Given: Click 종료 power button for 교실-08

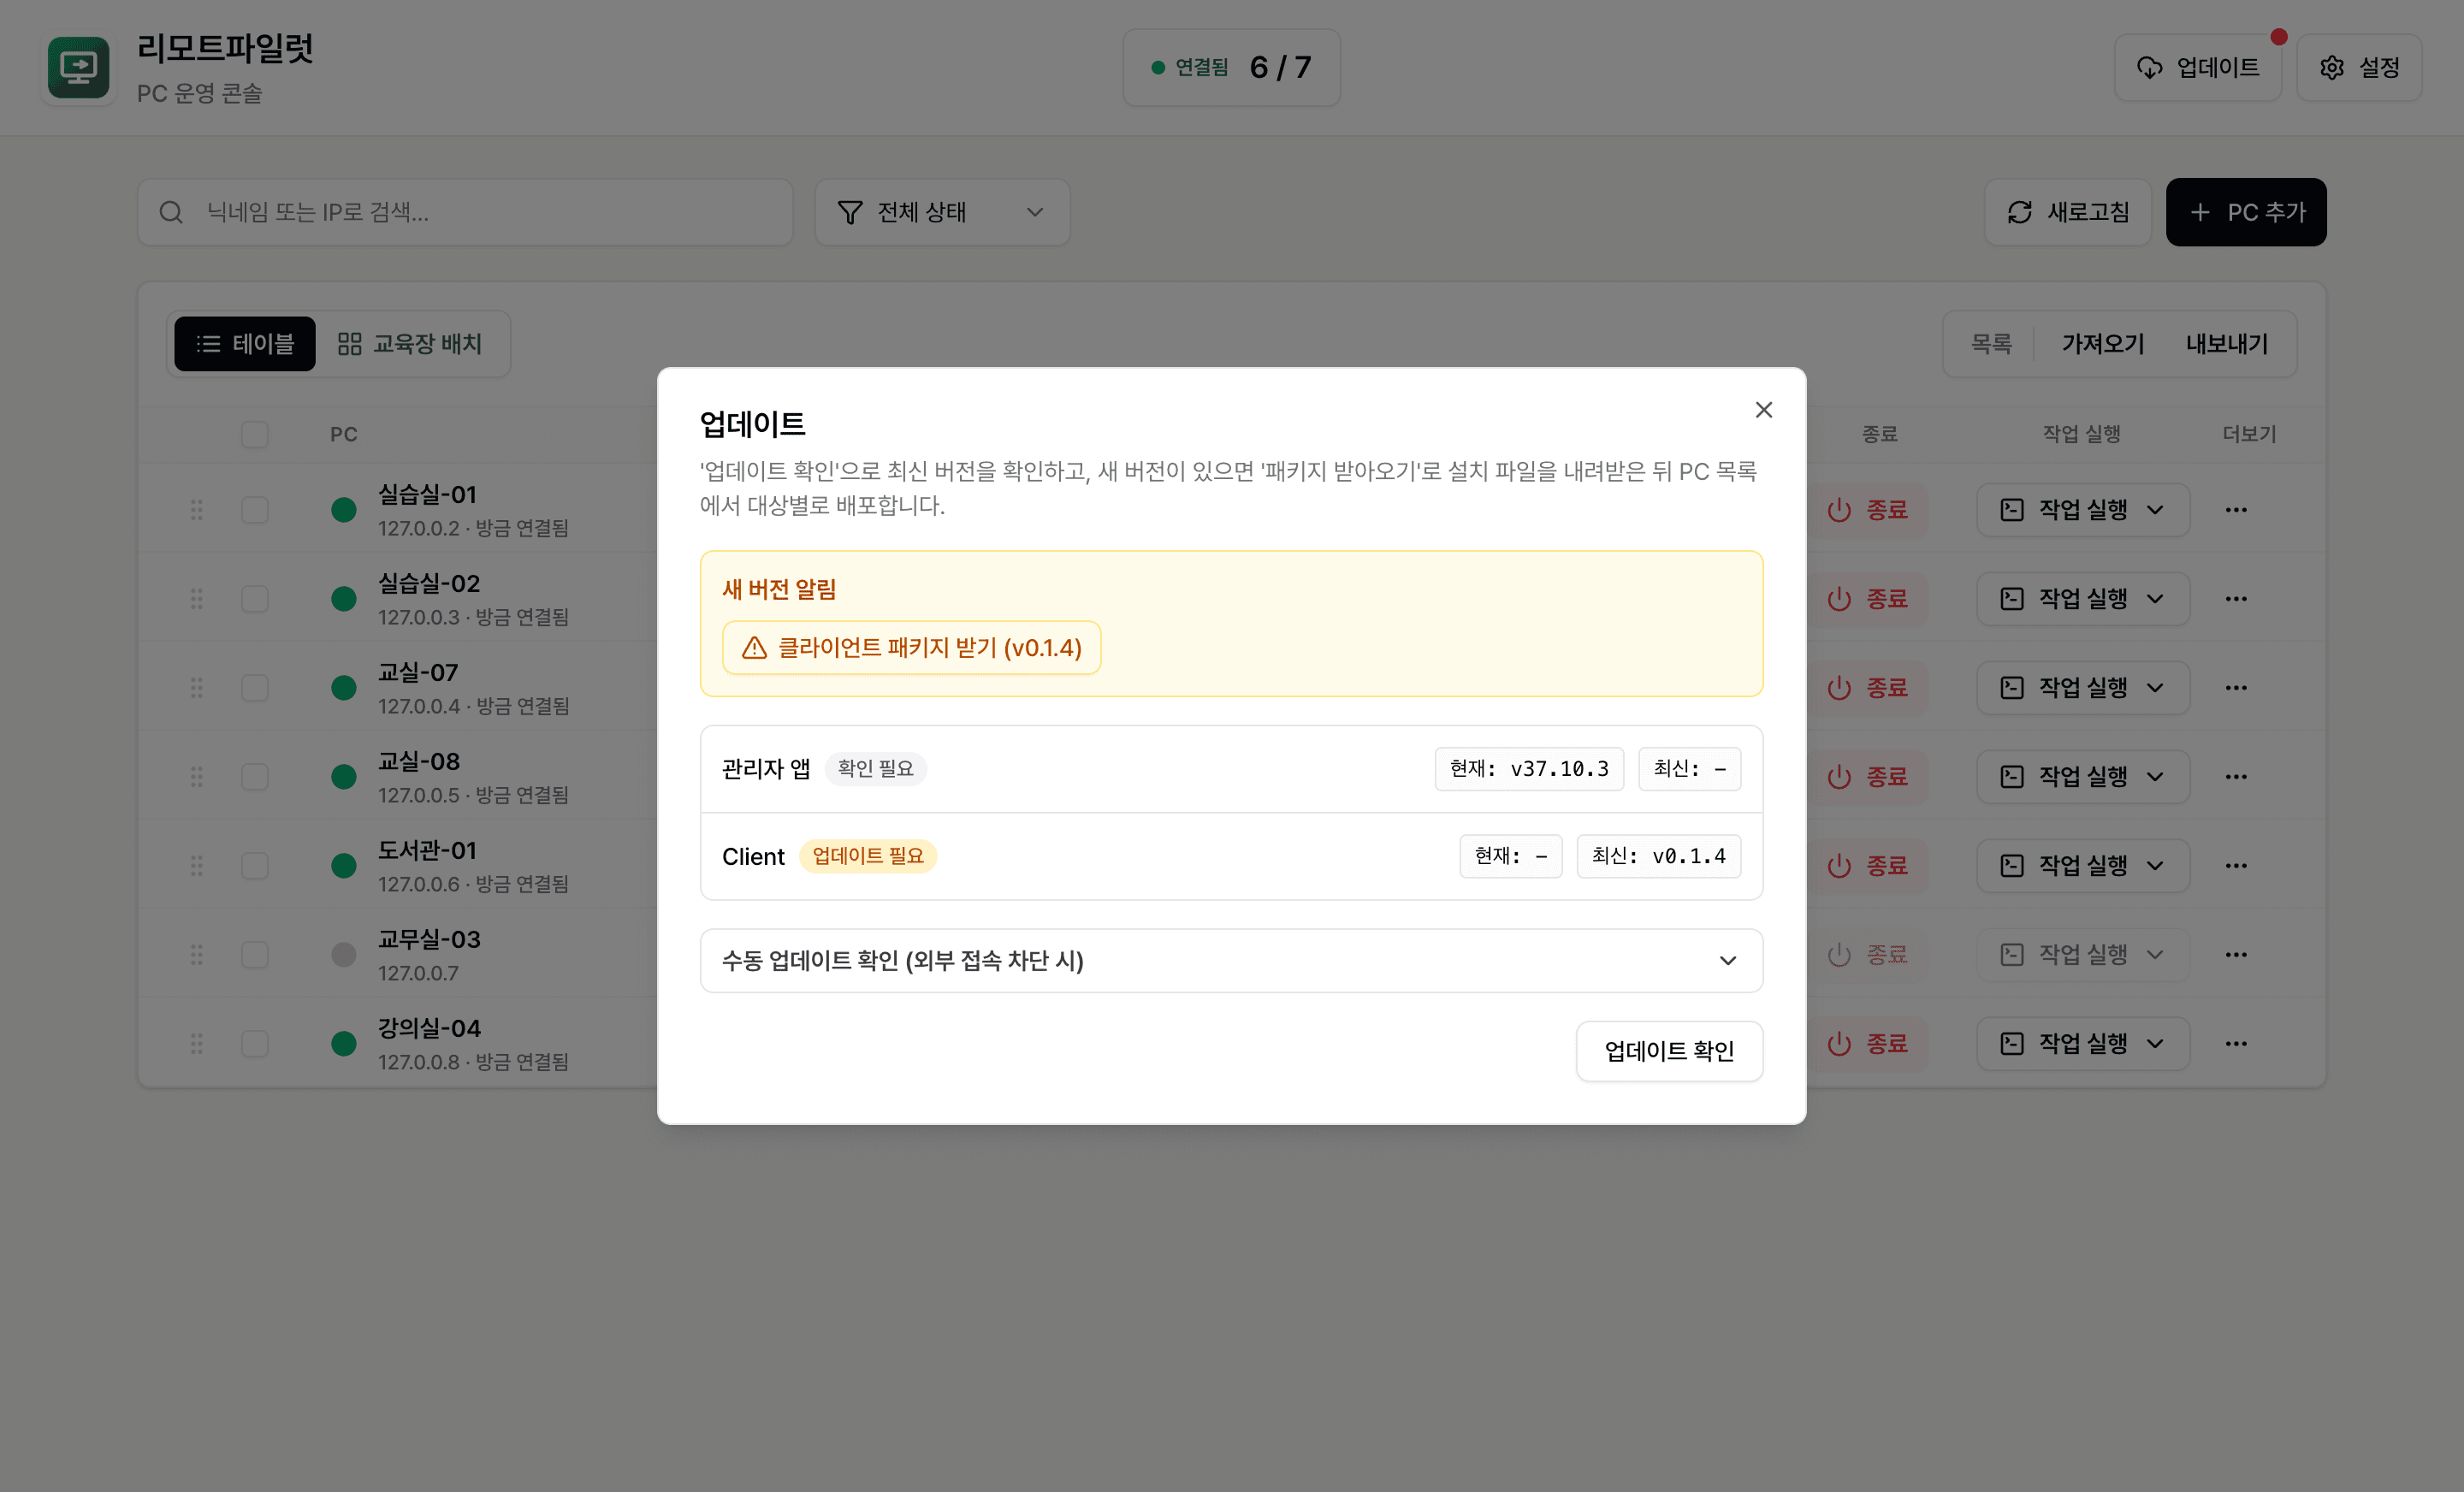Looking at the screenshot, I should 1867,777.
